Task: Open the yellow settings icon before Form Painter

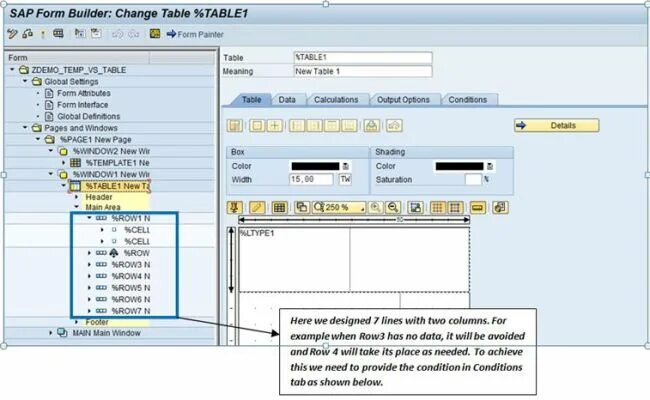Action: pos(155,34)
